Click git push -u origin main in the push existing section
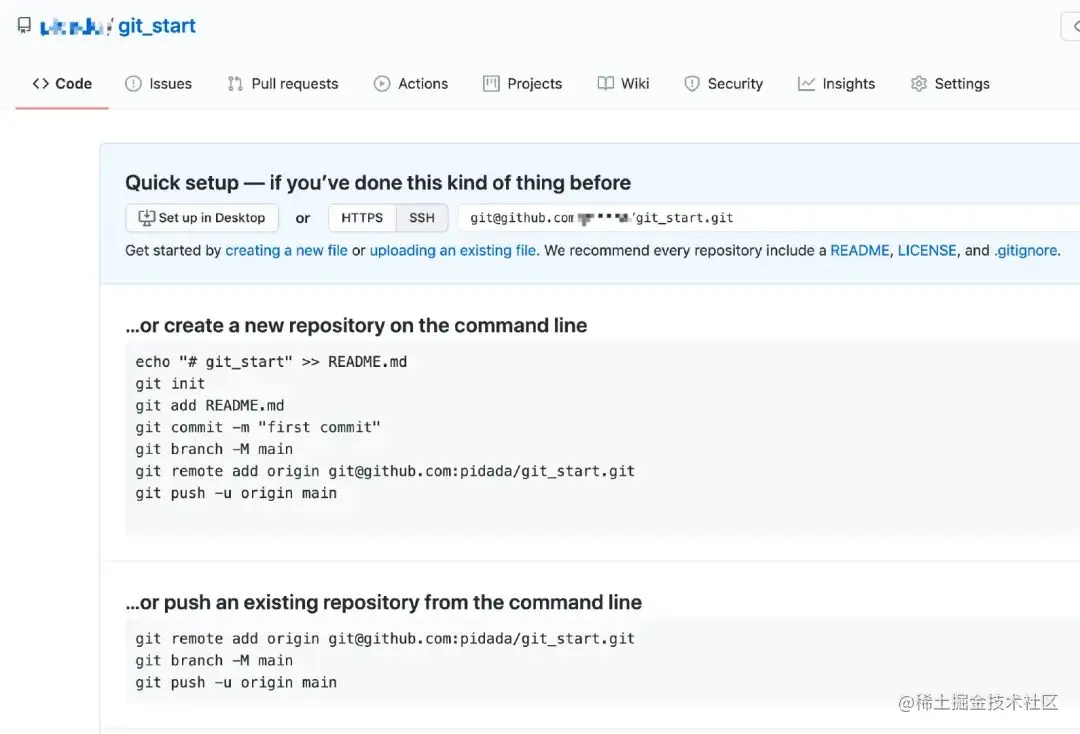Screen dimensions: 1080x734 (236, 682)
